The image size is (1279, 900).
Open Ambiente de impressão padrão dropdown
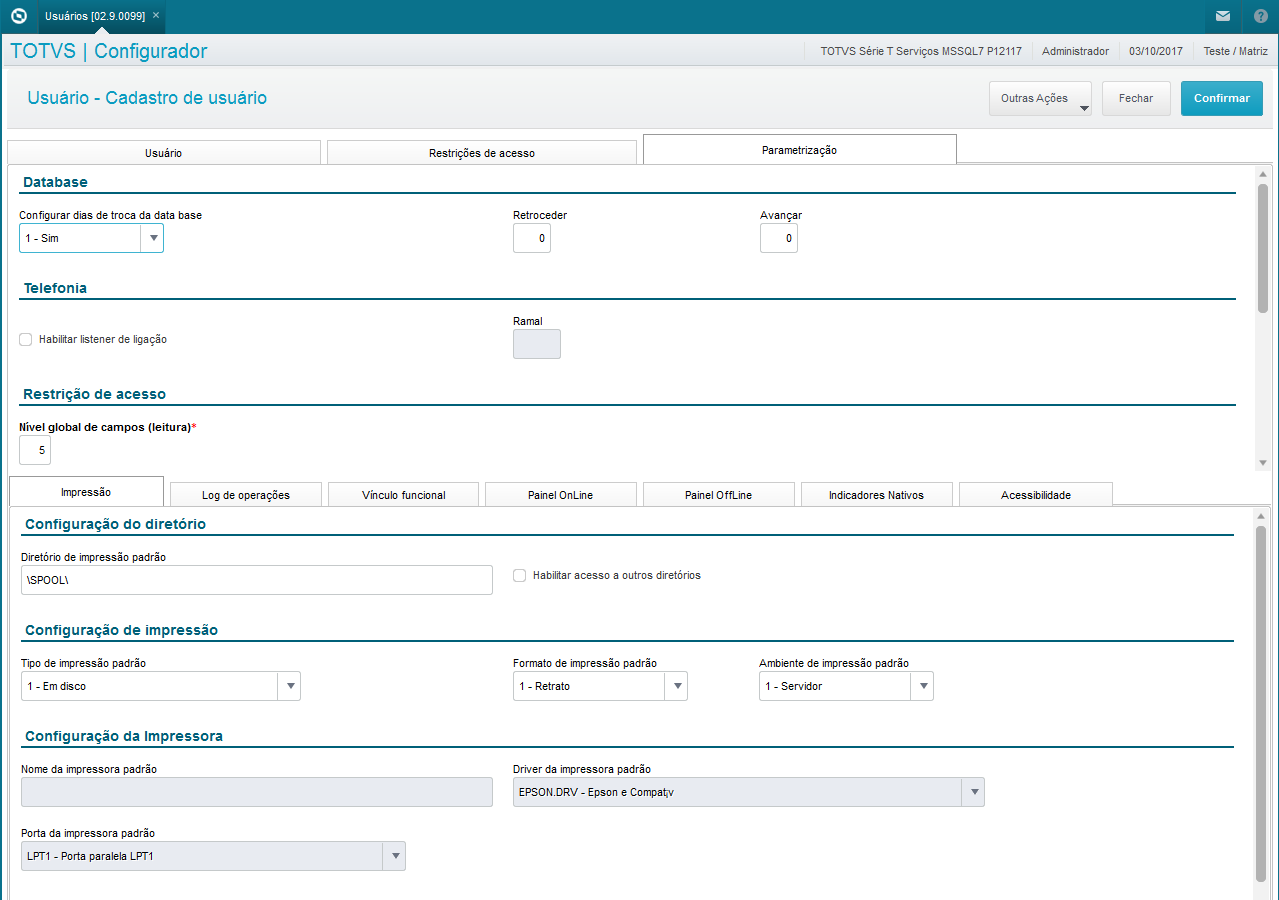click(922, 686)
